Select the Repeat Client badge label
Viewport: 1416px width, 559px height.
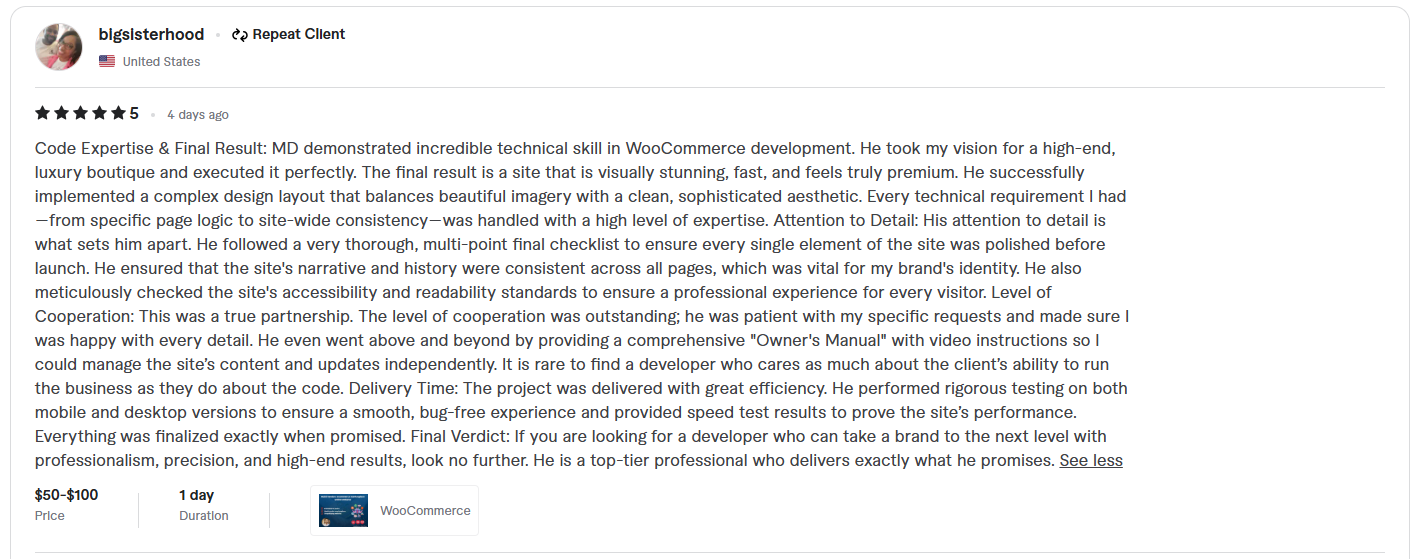[298, 34]
